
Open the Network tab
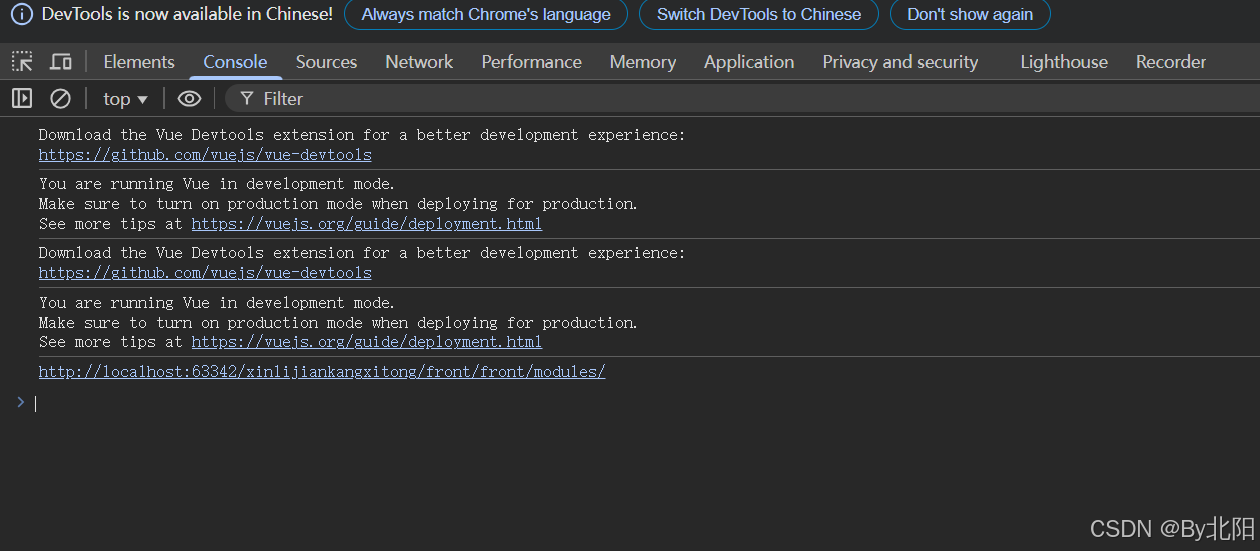pyautogui.click(x=419, y=62)
